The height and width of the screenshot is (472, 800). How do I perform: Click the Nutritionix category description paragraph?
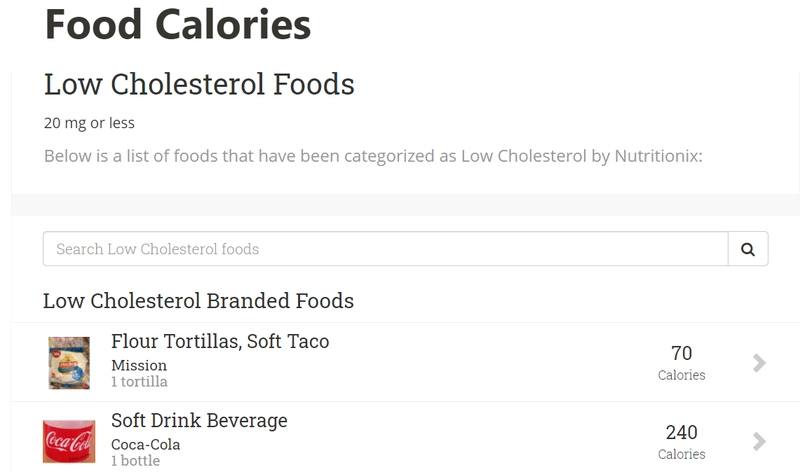(x=373, y=156)
